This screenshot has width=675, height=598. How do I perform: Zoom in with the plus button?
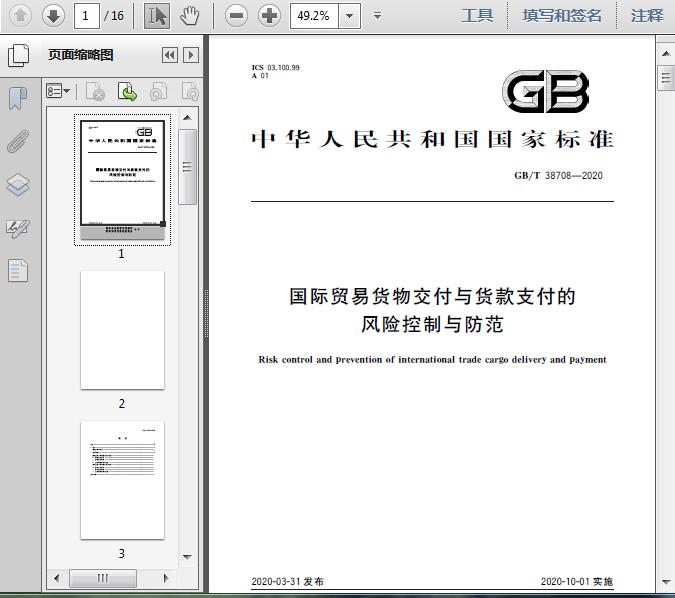(x=269, y=16)
